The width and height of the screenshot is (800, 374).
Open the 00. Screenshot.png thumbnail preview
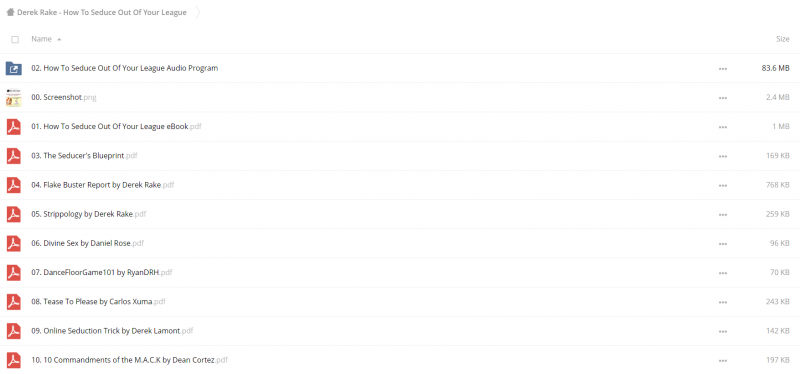click(14, 97)
